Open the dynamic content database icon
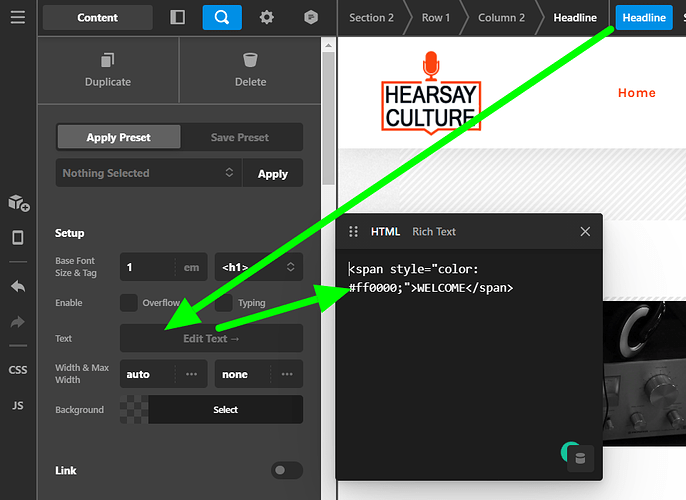Viewport: 686px width, 500px height. click(x=580, y=458)
